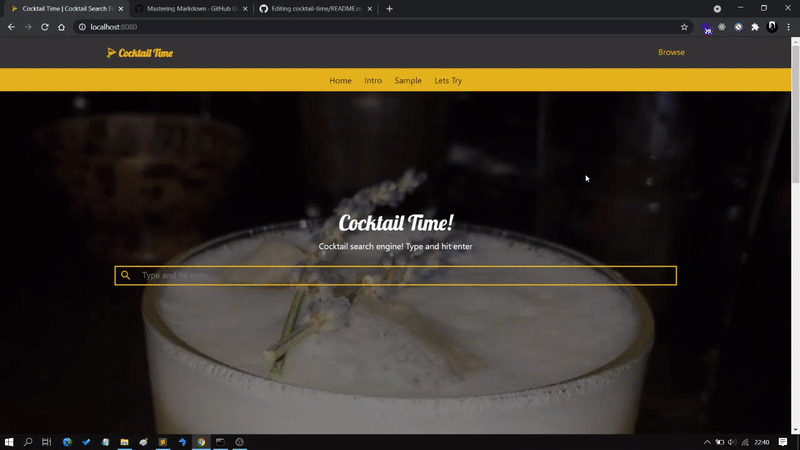Click the page vertical scrollbar thumb

pos(795,112)
